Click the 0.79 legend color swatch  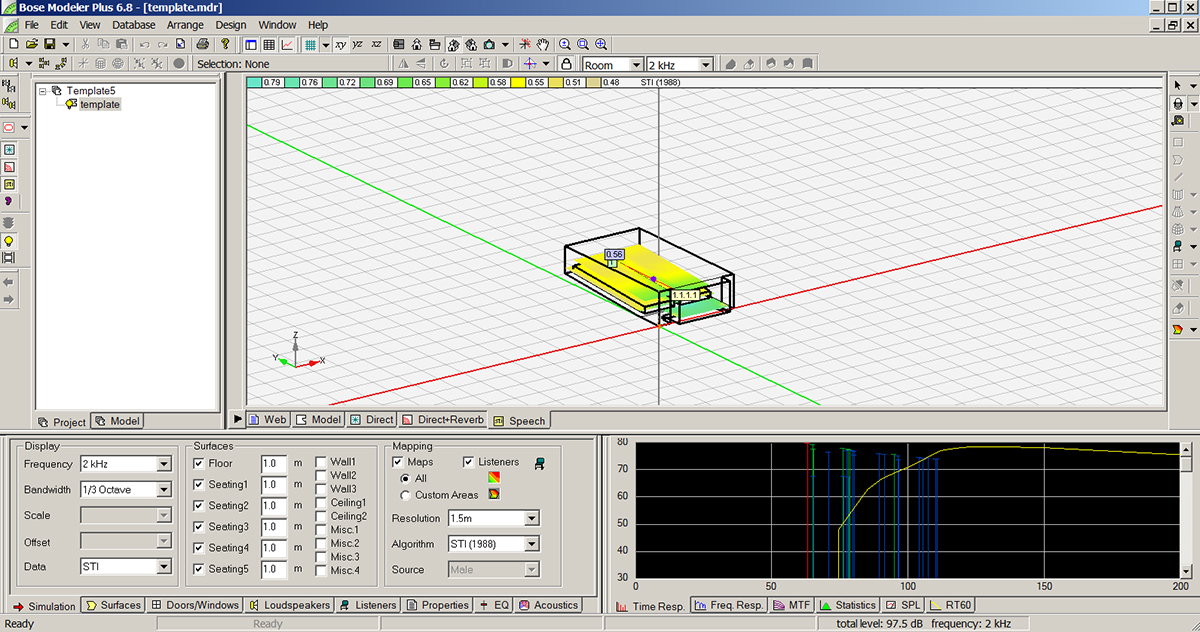tap(254, 82)
